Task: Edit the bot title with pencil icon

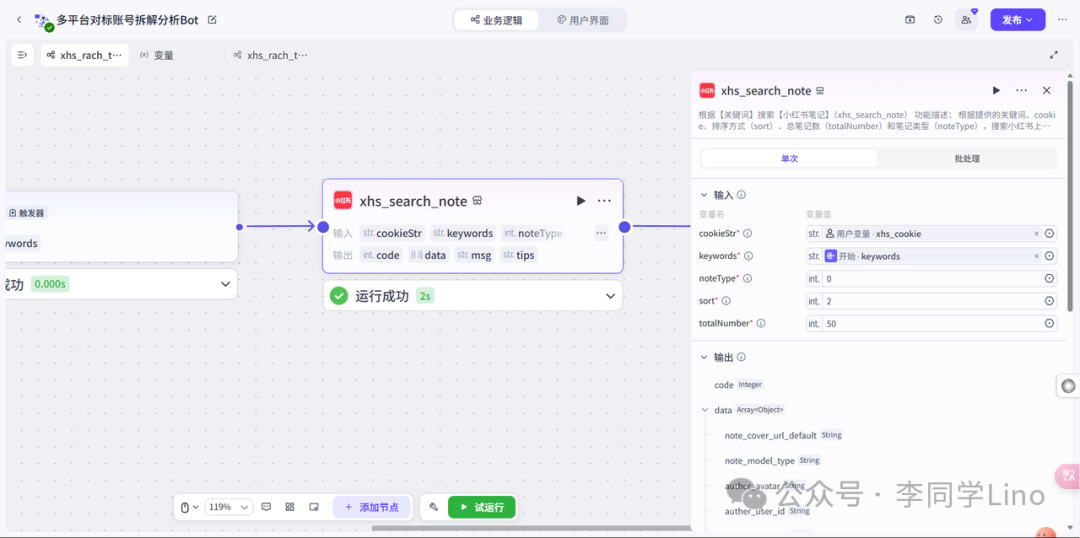Action: coord(212,20)
